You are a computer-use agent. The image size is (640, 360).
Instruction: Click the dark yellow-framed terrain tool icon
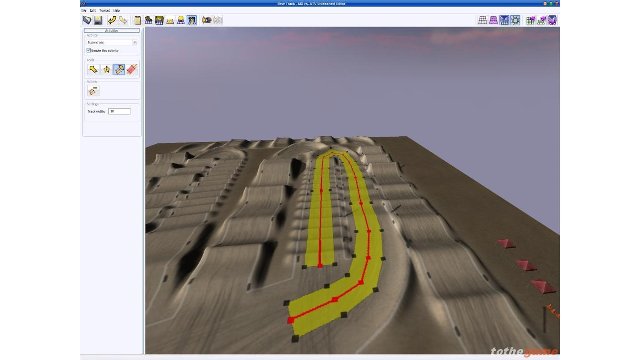[x=159, y=20]
